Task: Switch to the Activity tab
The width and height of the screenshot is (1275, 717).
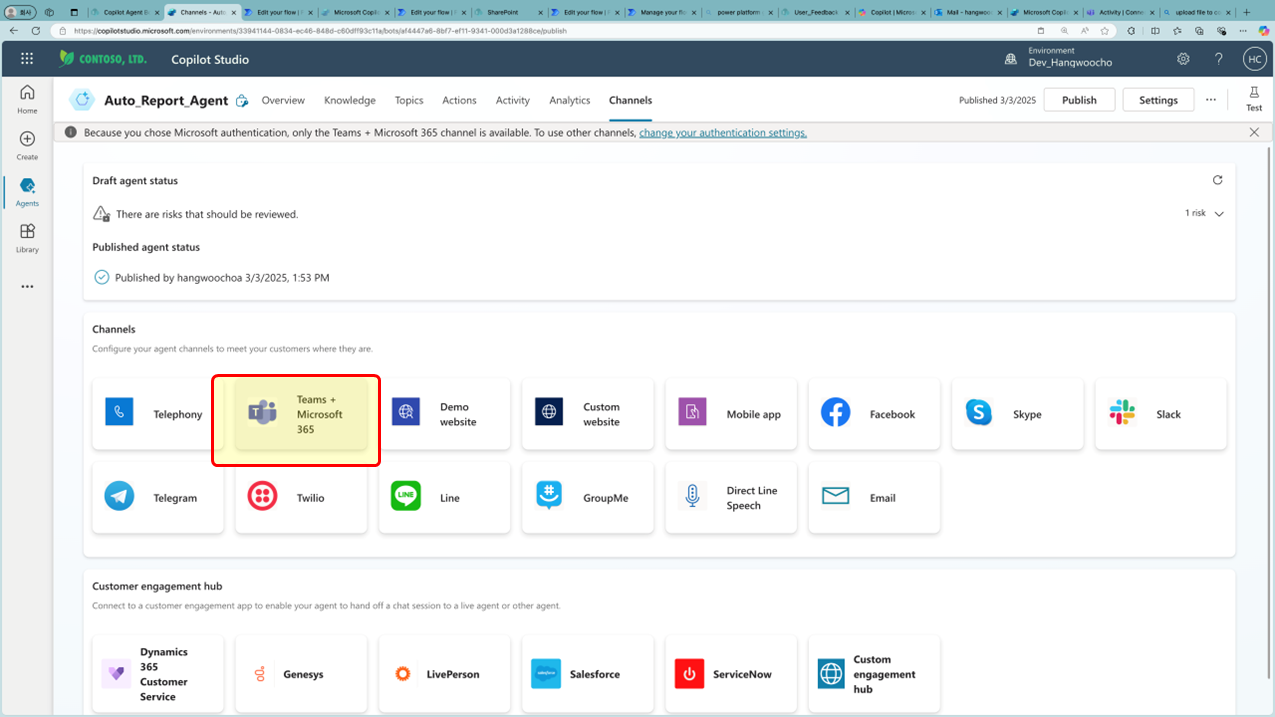Action: [513, 100]
